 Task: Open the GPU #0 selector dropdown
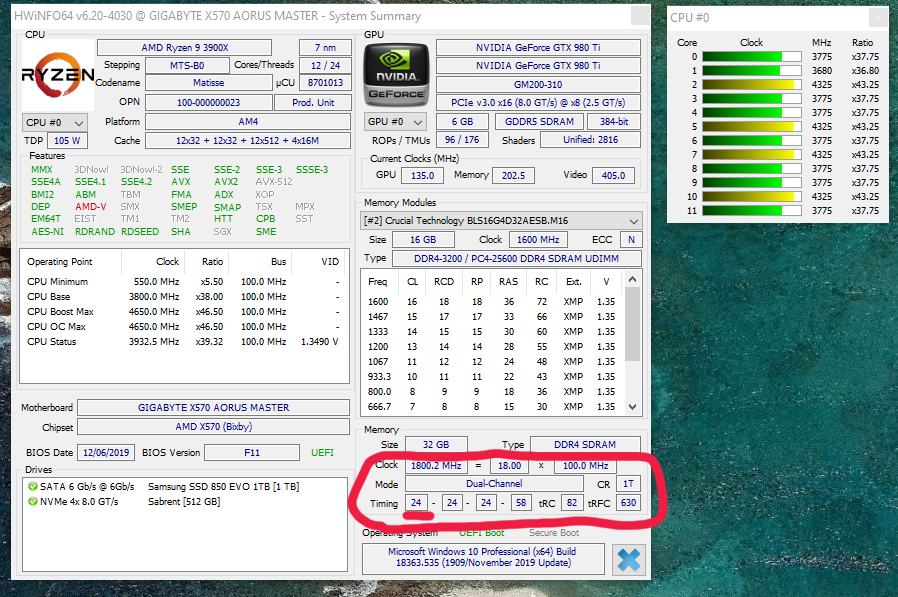coord(395,121)
